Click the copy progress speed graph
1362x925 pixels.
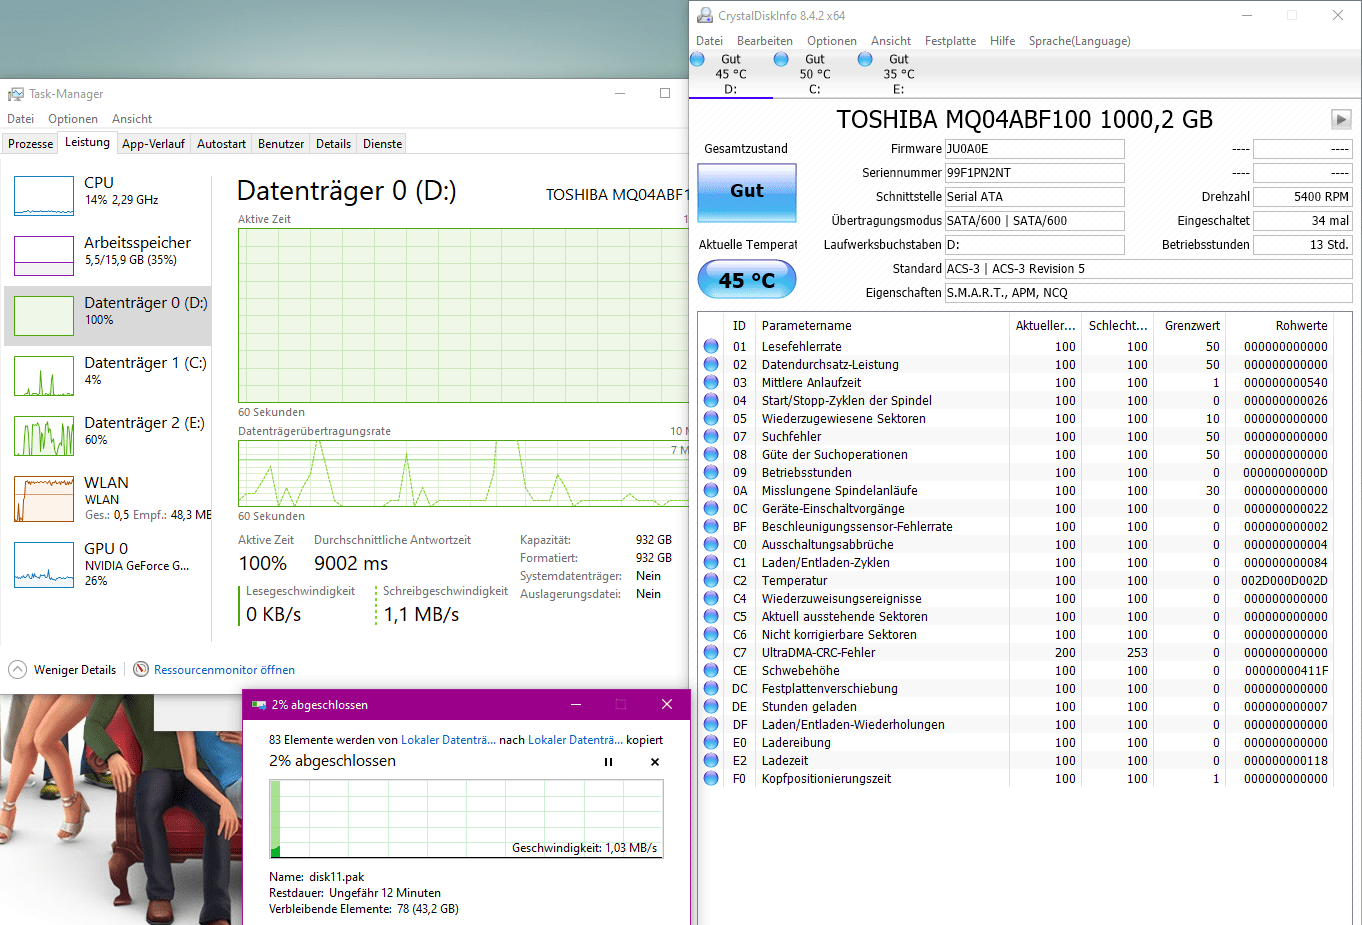(x=467, y=819)
